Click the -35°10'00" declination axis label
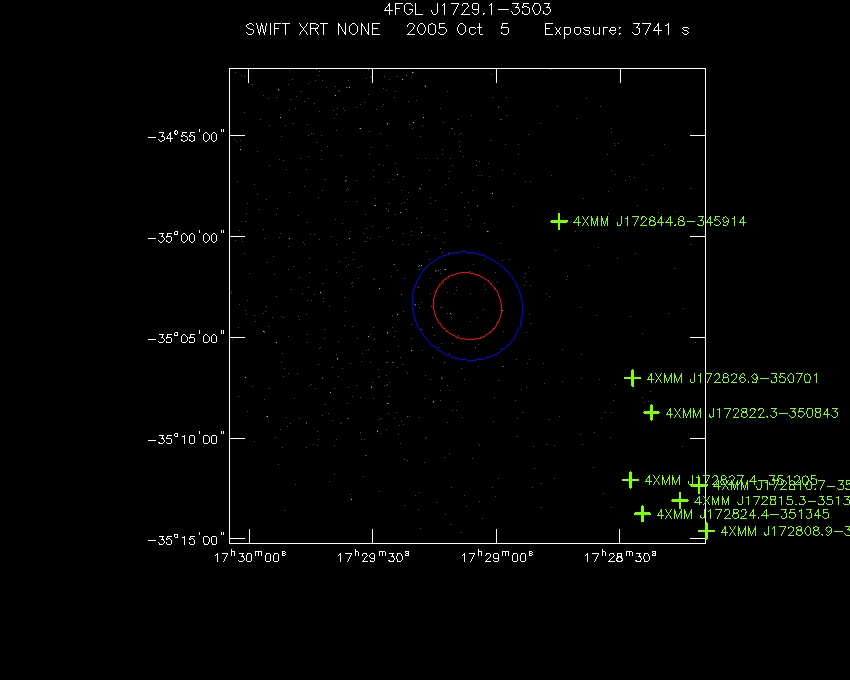This screenshot has height=680, width=850. (186, 439)
